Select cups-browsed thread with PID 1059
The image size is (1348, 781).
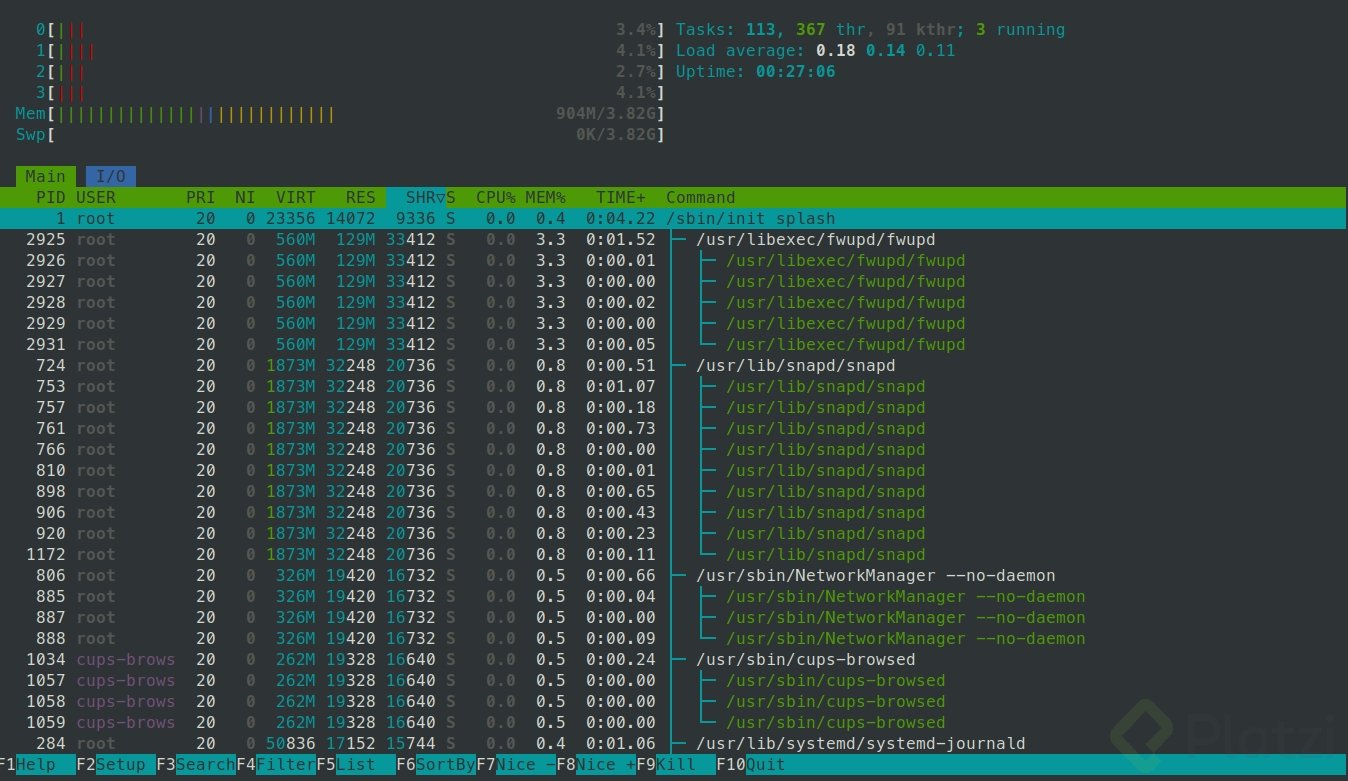tap(674, 723)
